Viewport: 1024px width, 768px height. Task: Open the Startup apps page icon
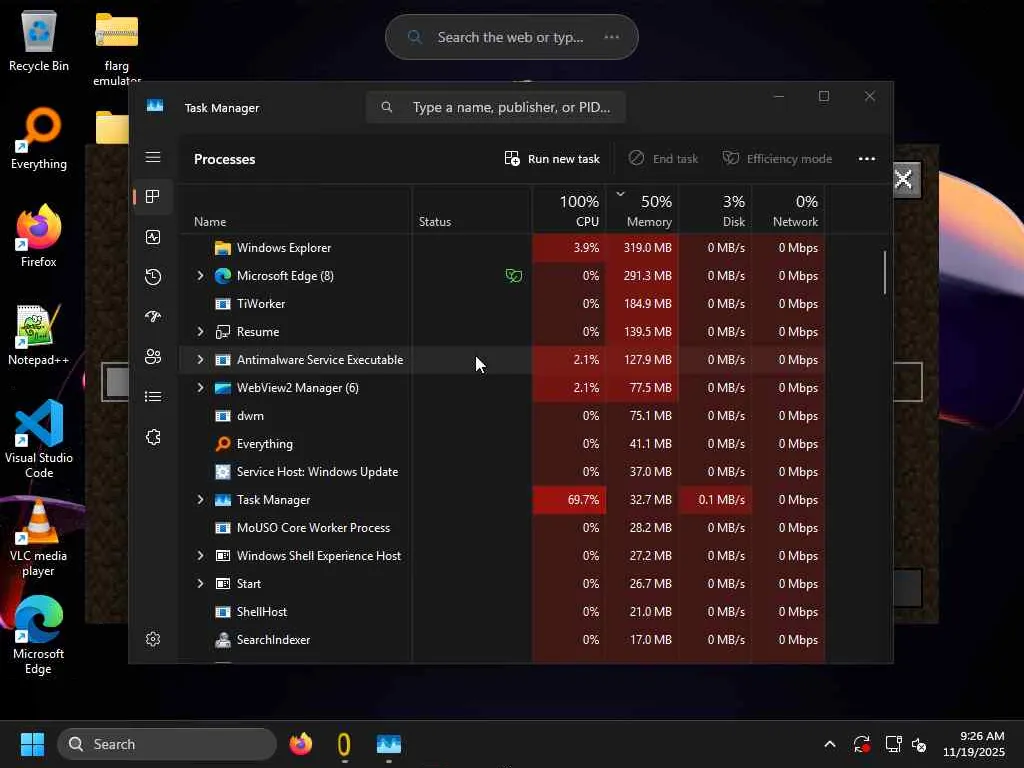click(153, 317)
